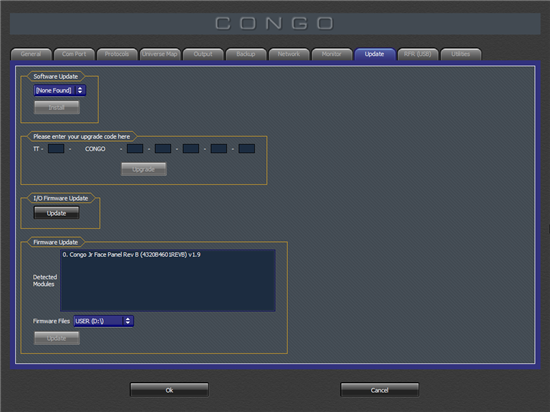Focus the upgrade code field after TT
Viewport: 550px width, 412px height.
click(56, 149)
